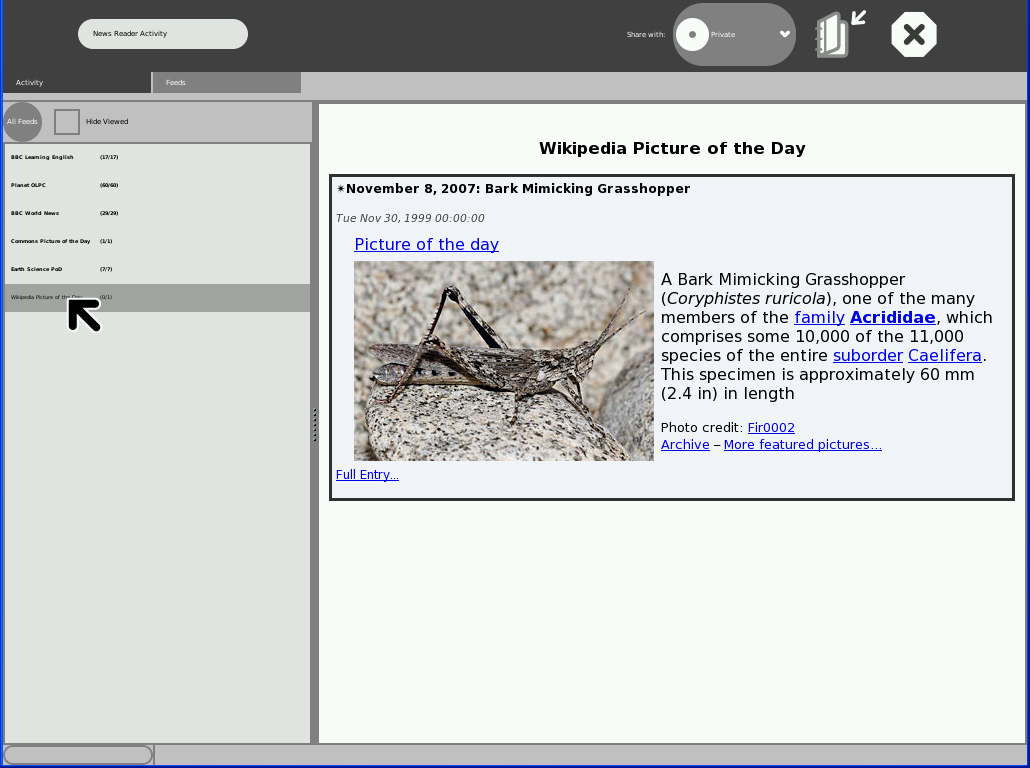Viewport: 1030px width, 768px height.
Task: Click the Private share circle icon
Action: coord(692,35)
